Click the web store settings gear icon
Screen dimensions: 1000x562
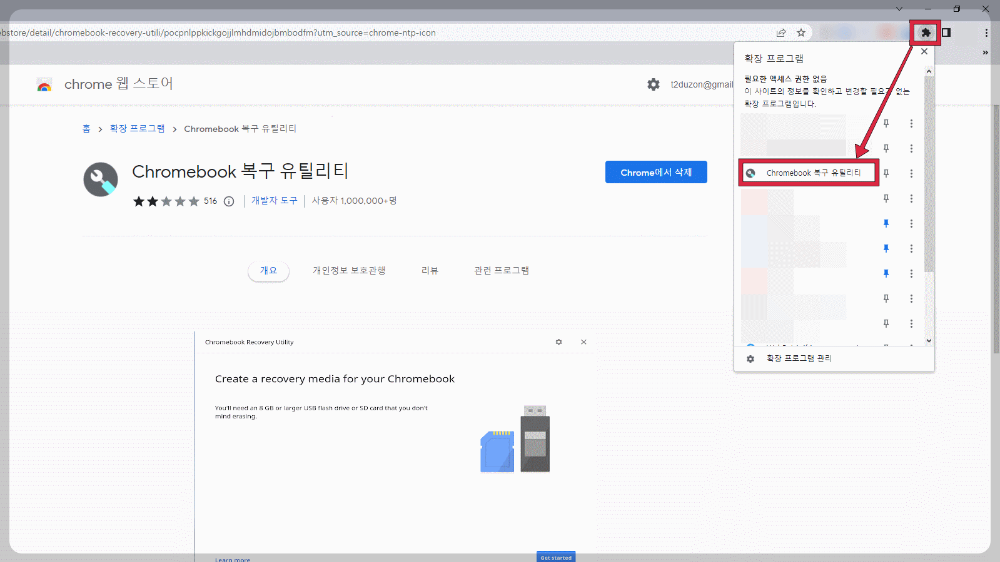coord(653,84)
